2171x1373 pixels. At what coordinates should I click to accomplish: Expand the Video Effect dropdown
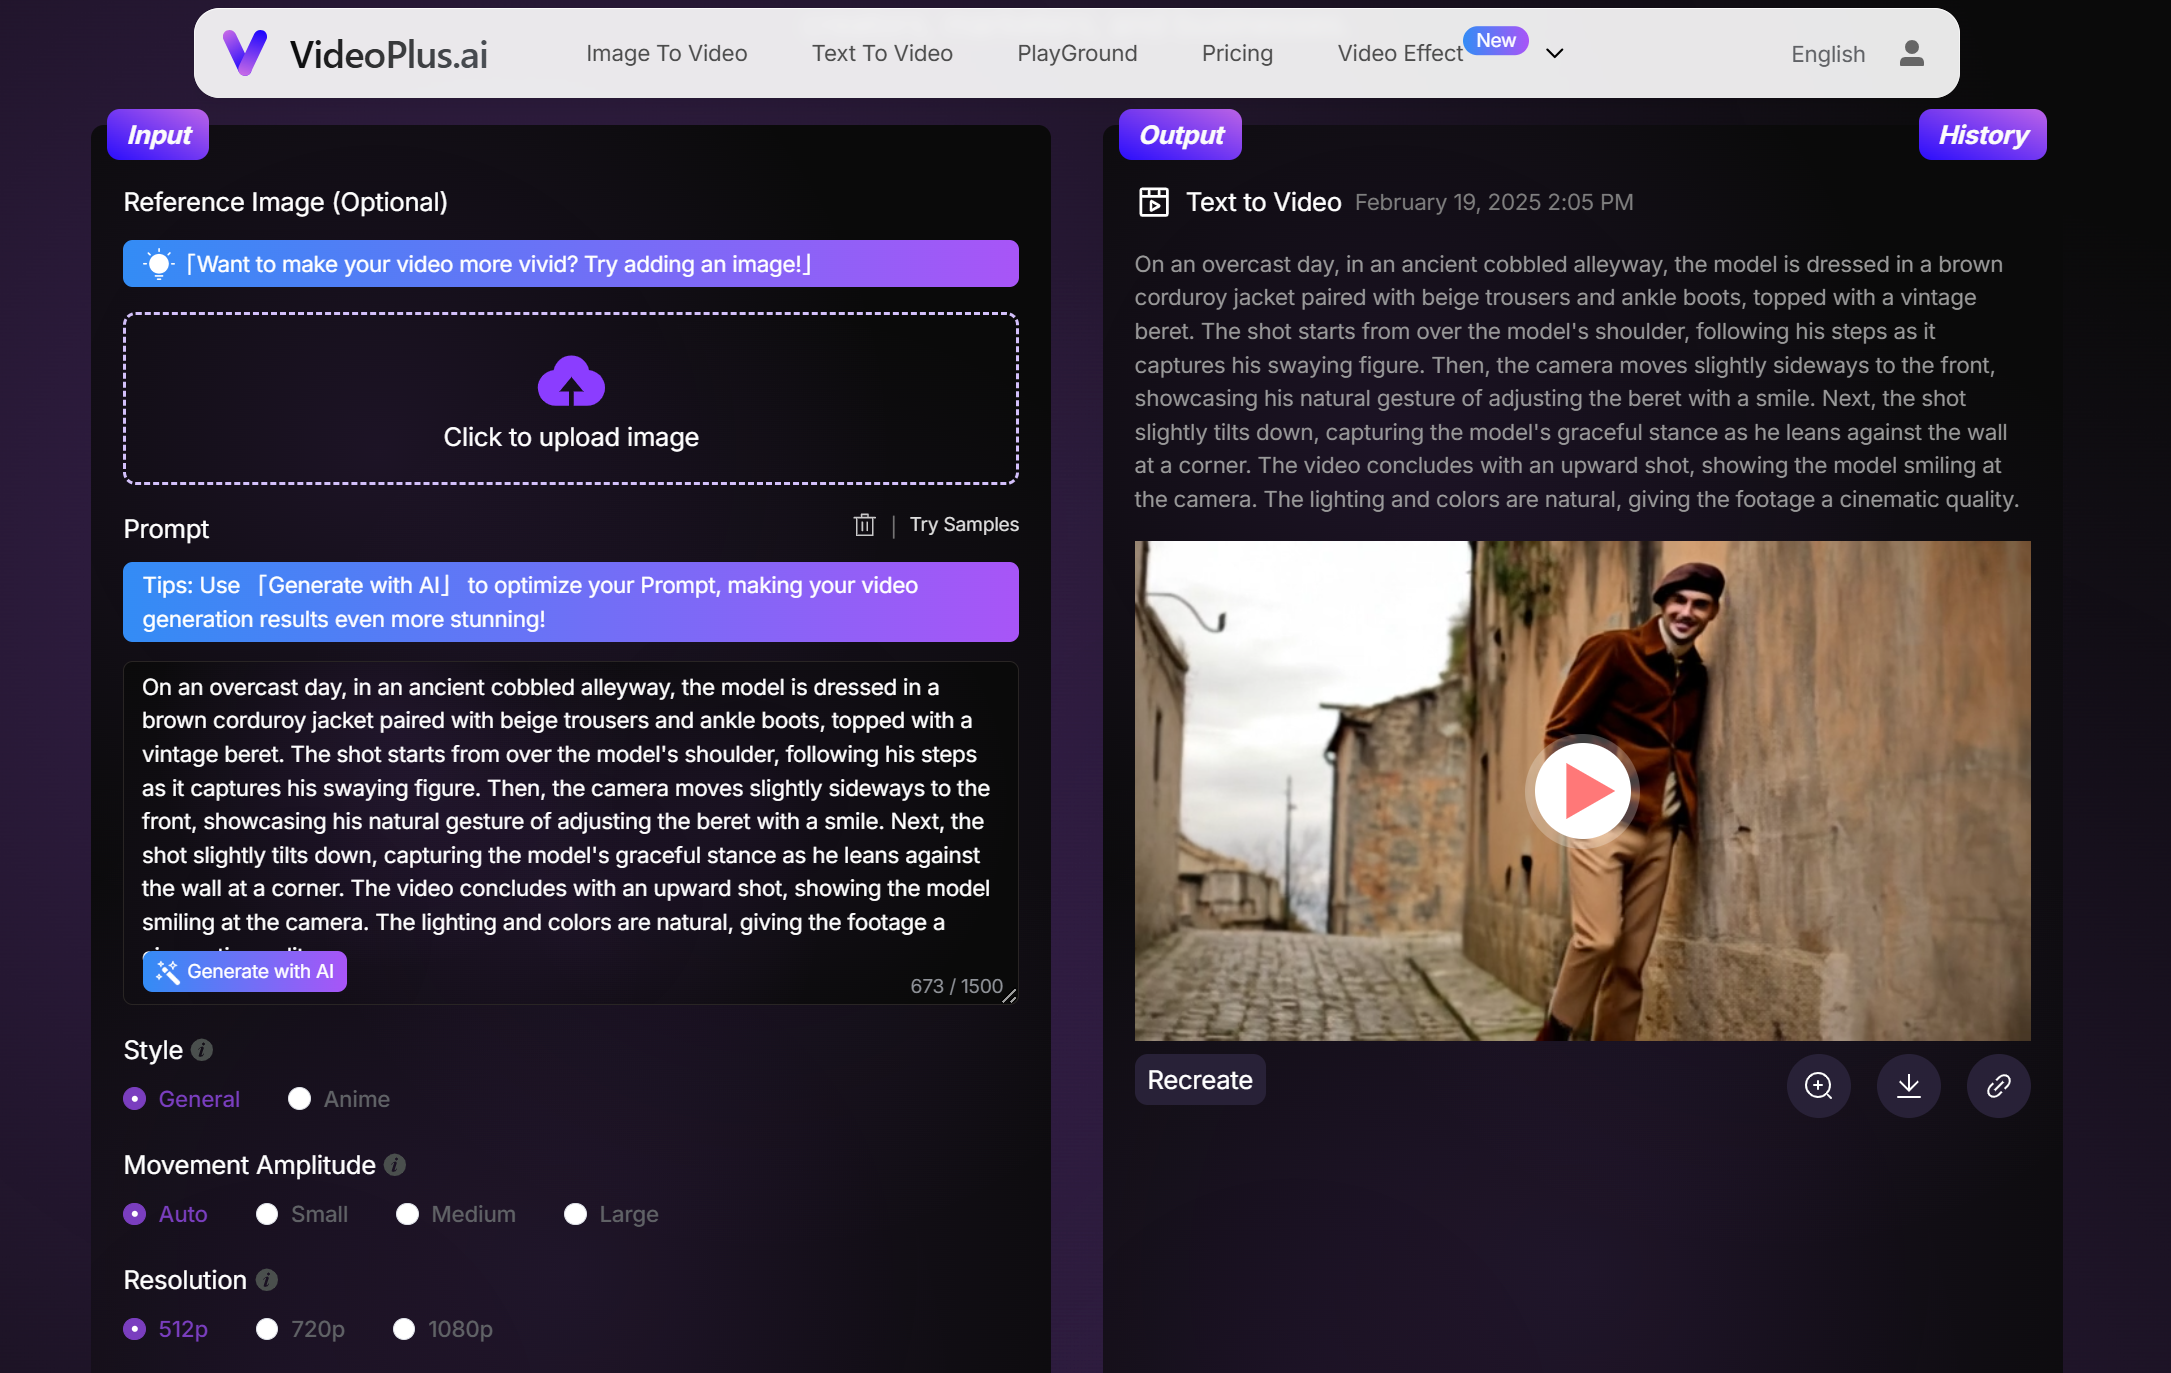click(1554, 53)
